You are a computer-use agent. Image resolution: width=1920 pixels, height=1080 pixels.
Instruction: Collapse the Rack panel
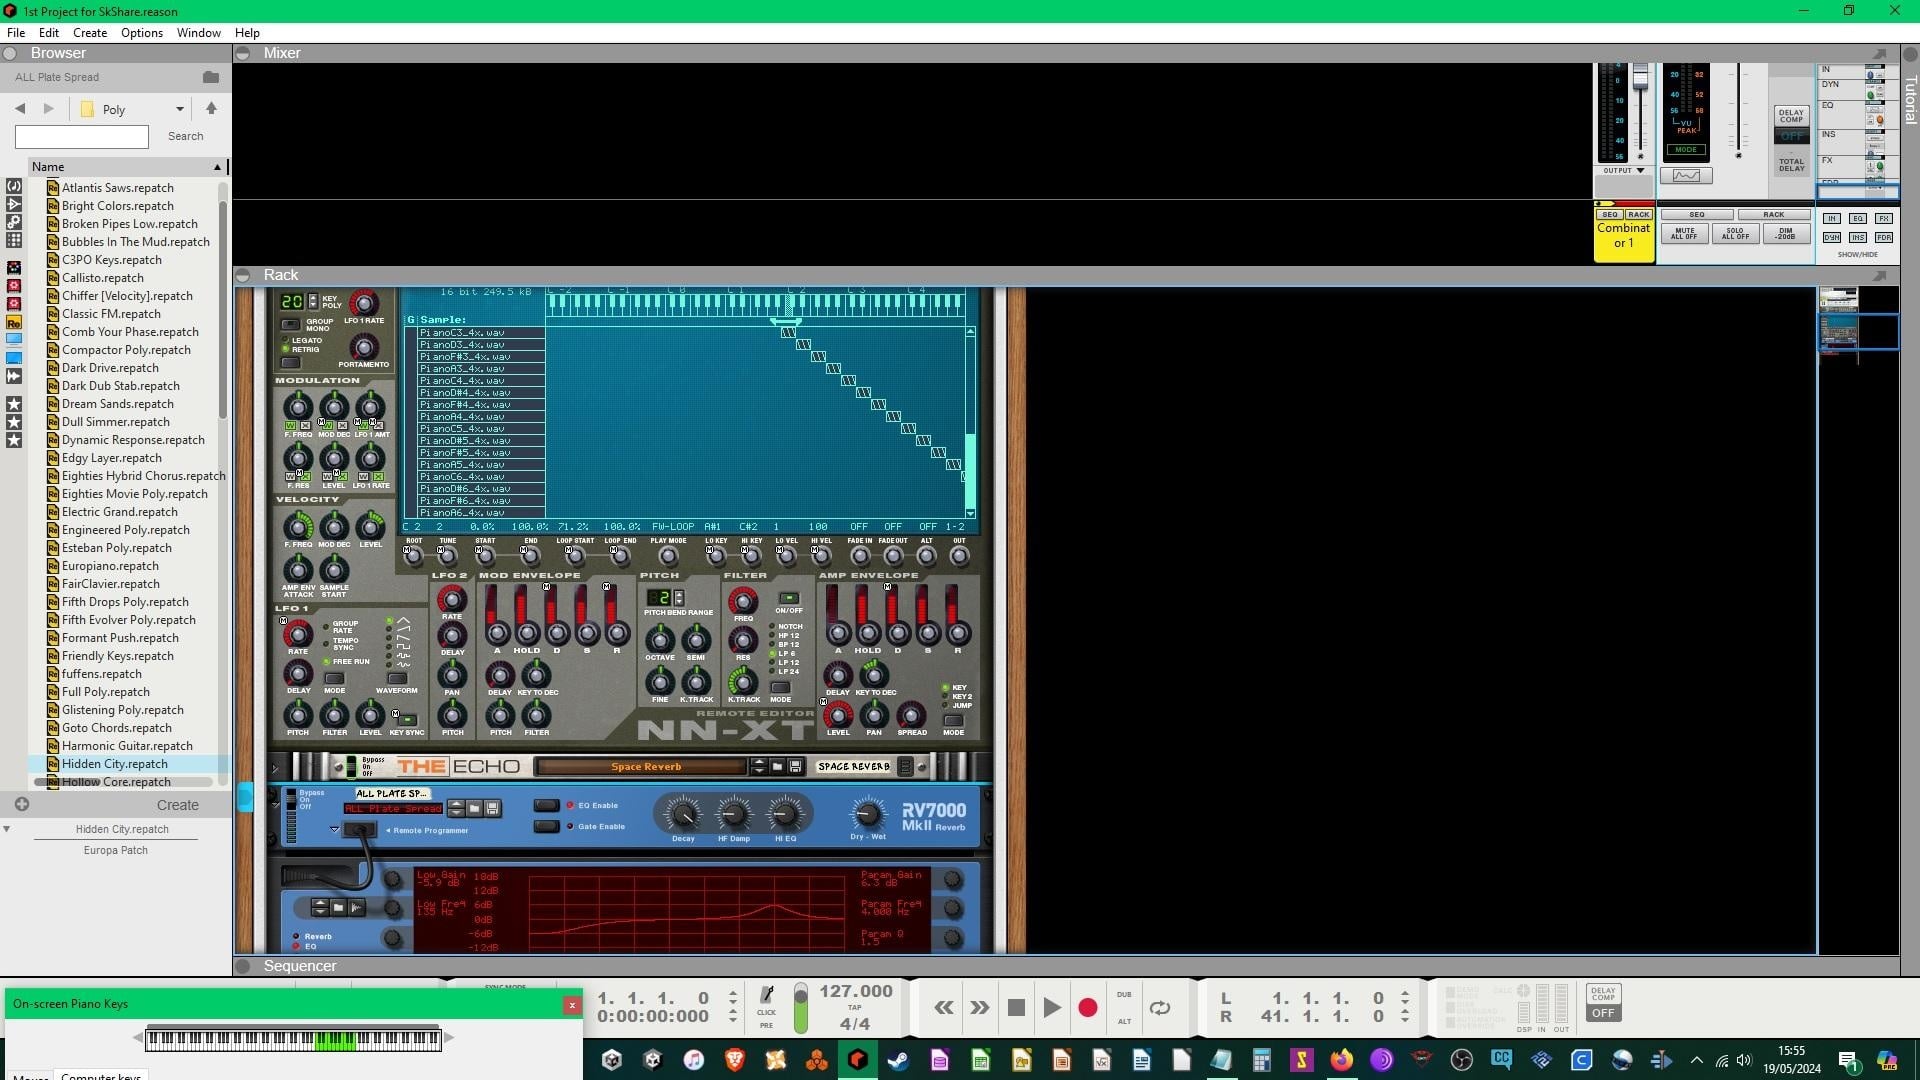click(x=243, y=275)
